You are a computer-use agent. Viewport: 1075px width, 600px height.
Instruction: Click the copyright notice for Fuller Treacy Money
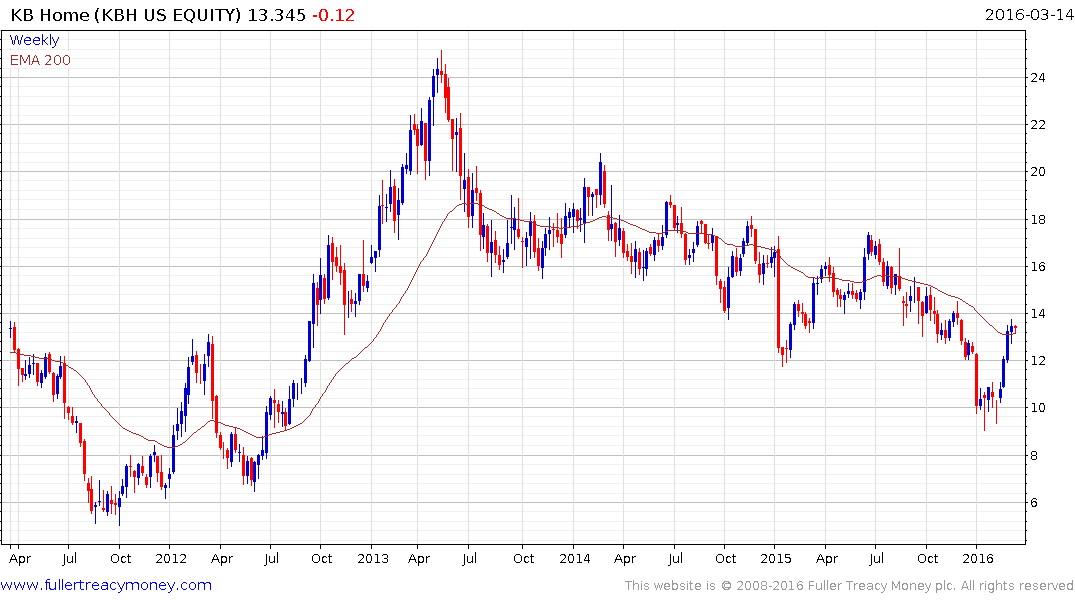tap(849, 586)
